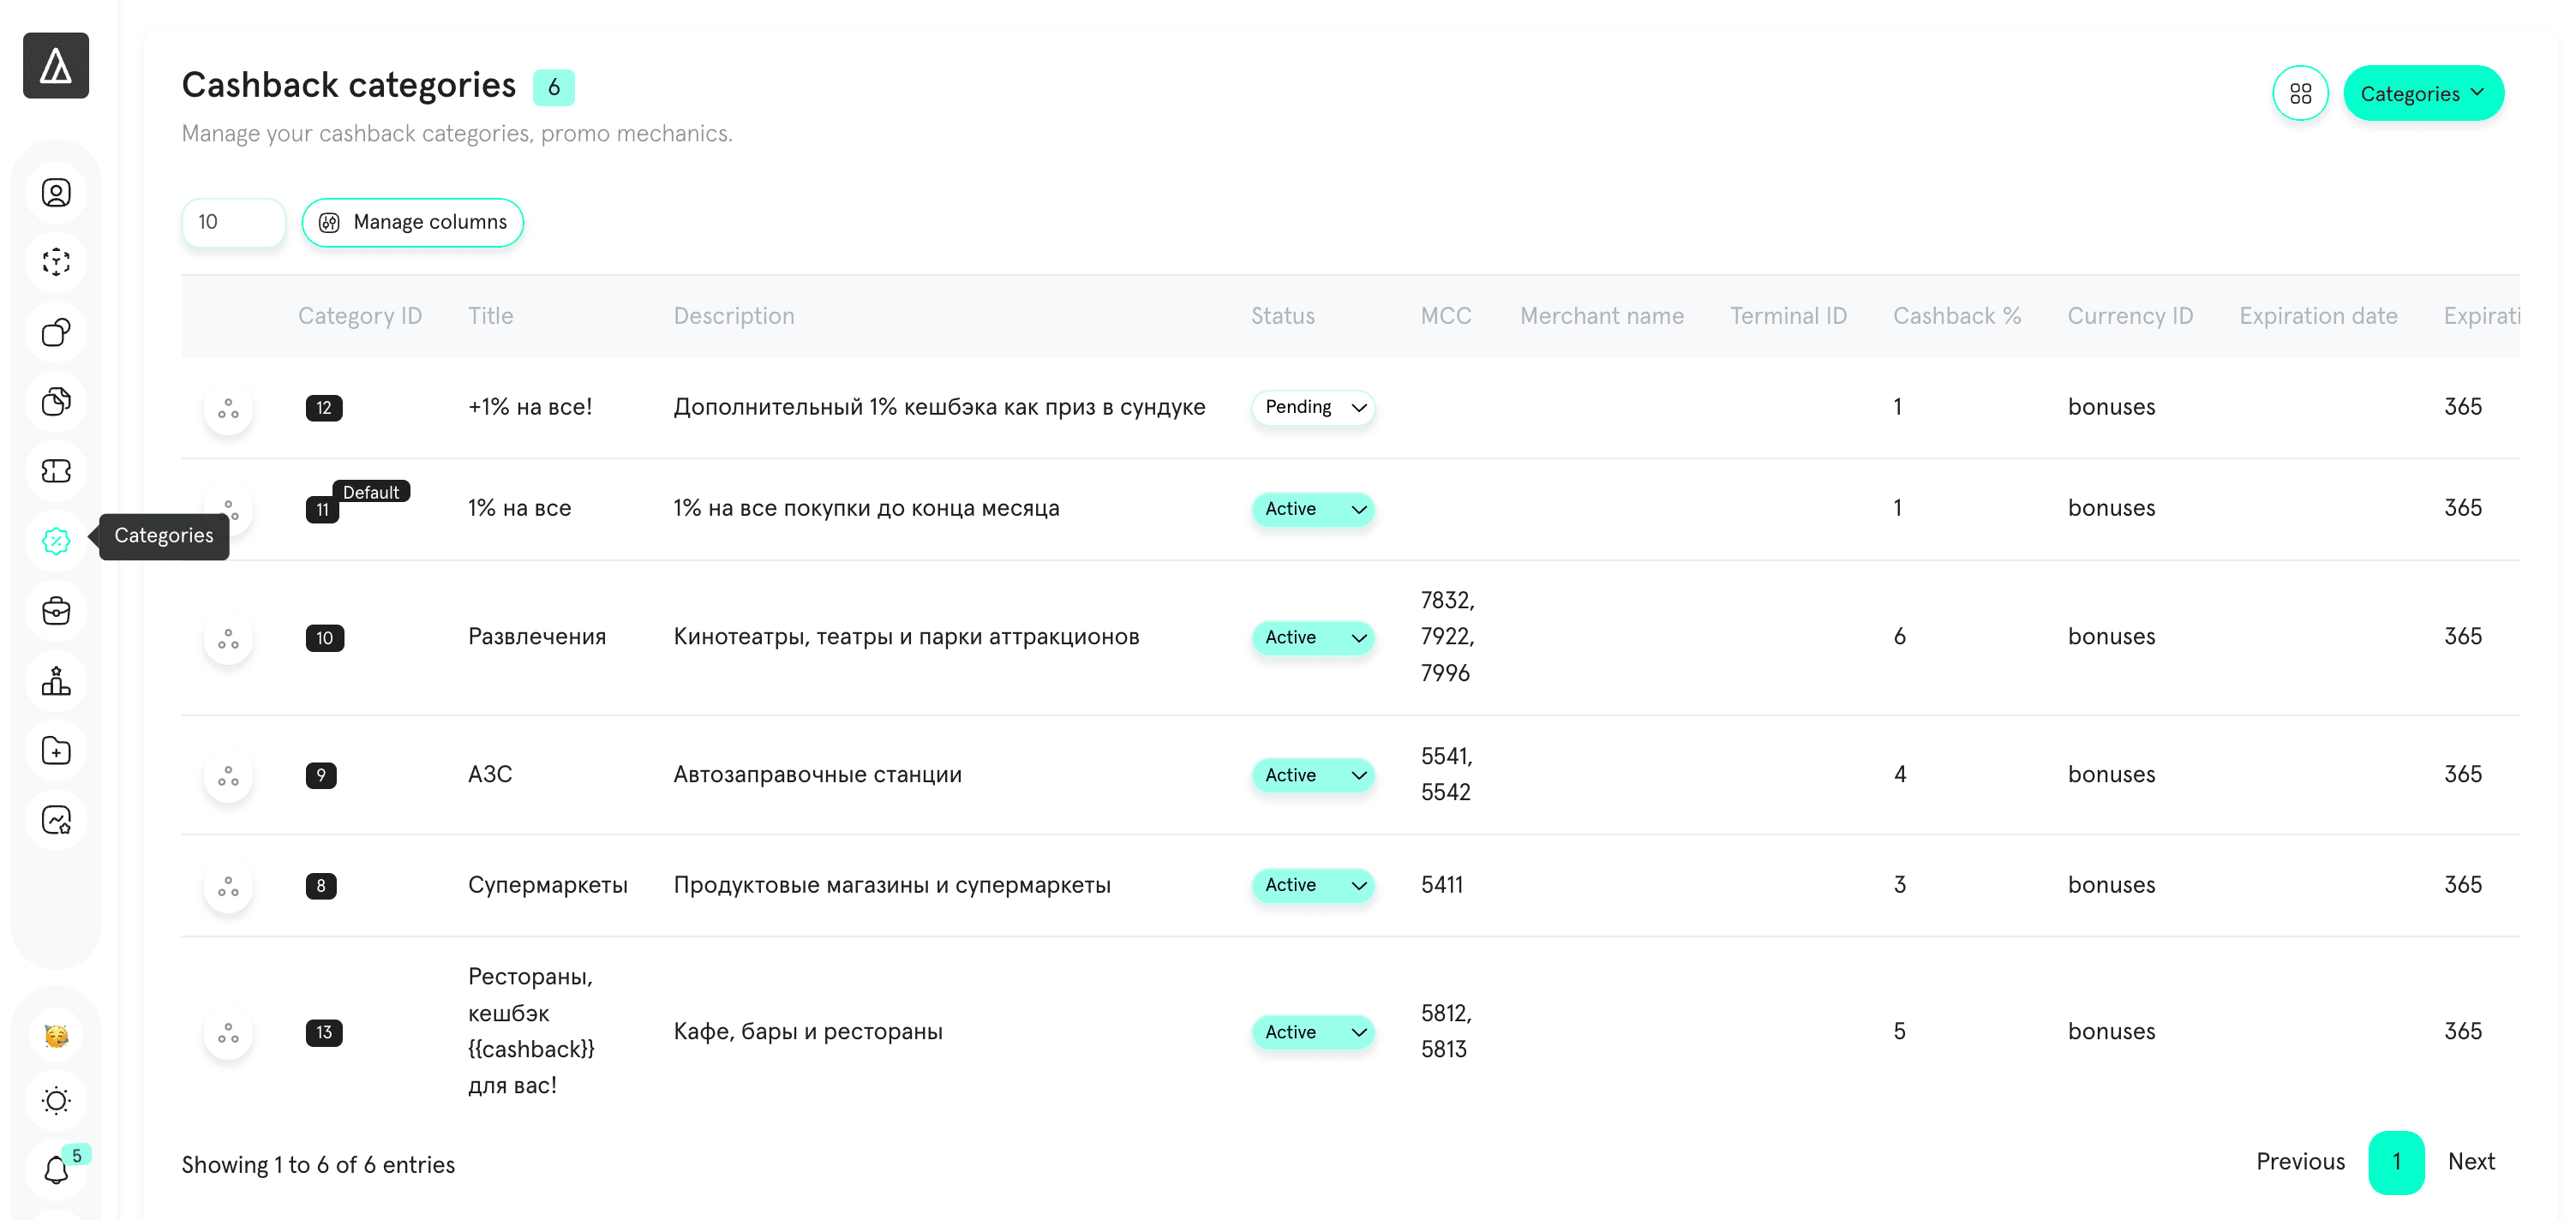This screenshot has width=2576, height=1220.
Task: Open Active status dropdown for Супермаркеты
Action: (x=1313, y=885)
